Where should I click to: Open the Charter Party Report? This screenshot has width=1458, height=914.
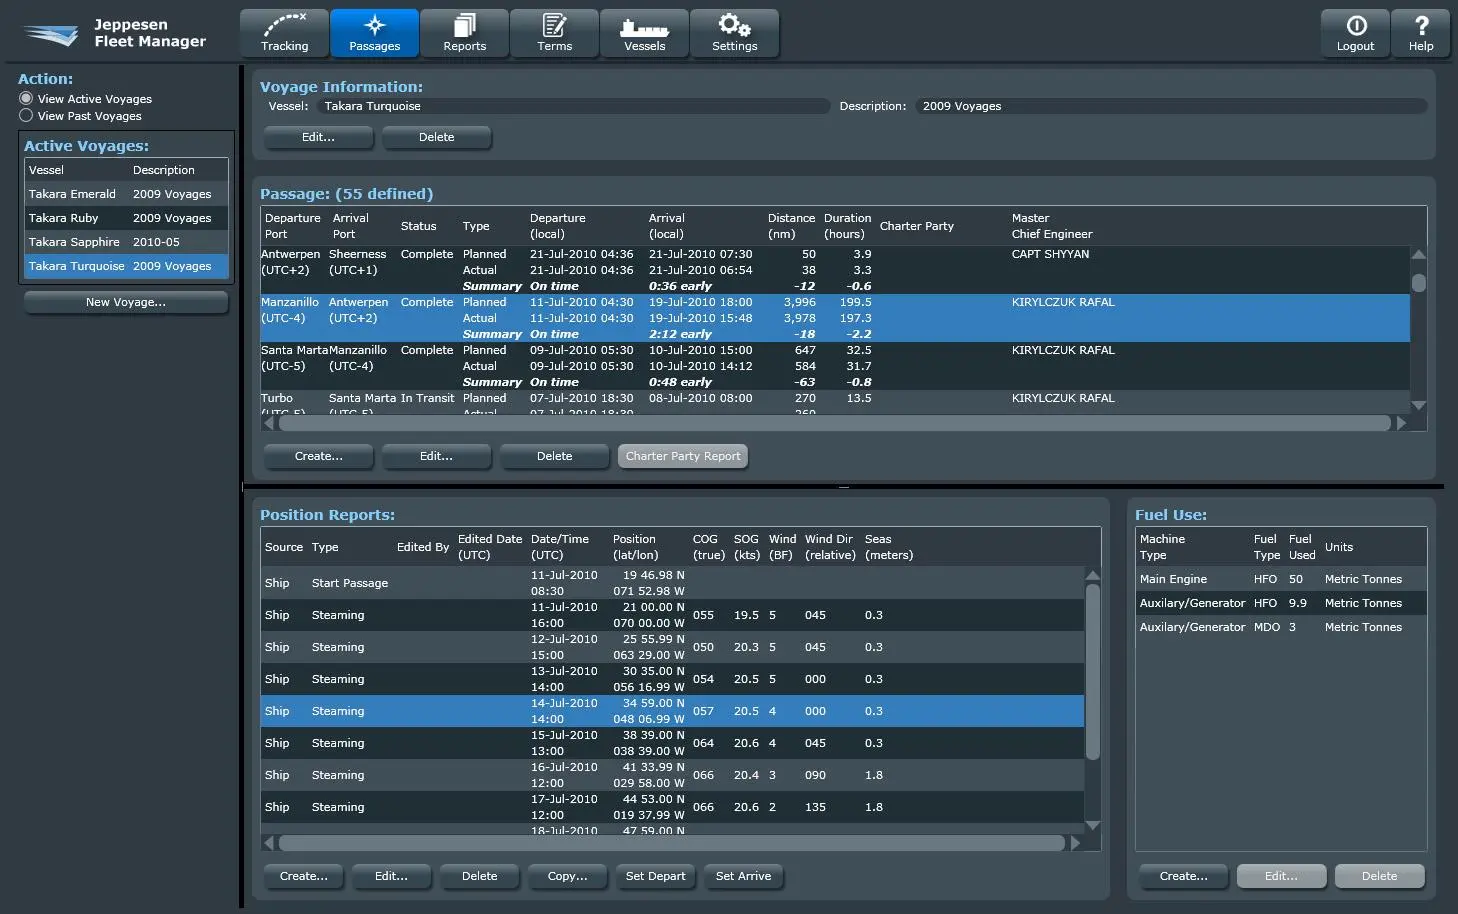pos(683,456)
